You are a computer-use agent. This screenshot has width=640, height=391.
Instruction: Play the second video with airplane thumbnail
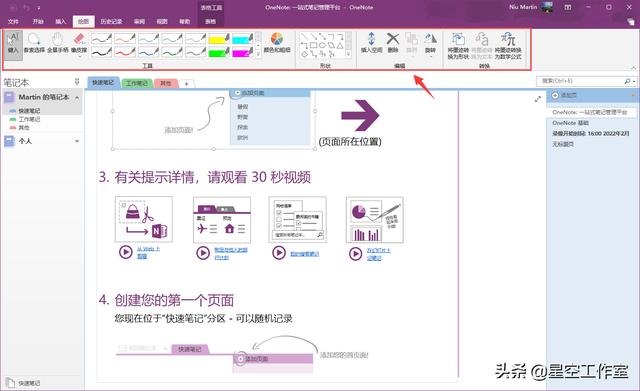[203, 253]
